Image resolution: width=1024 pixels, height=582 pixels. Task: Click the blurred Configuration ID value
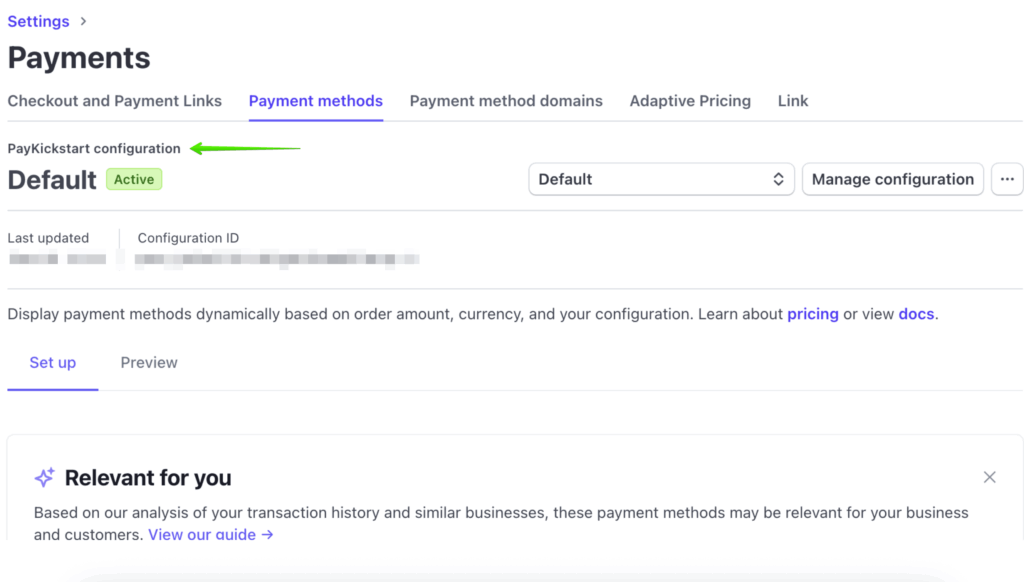coord(277,260)
